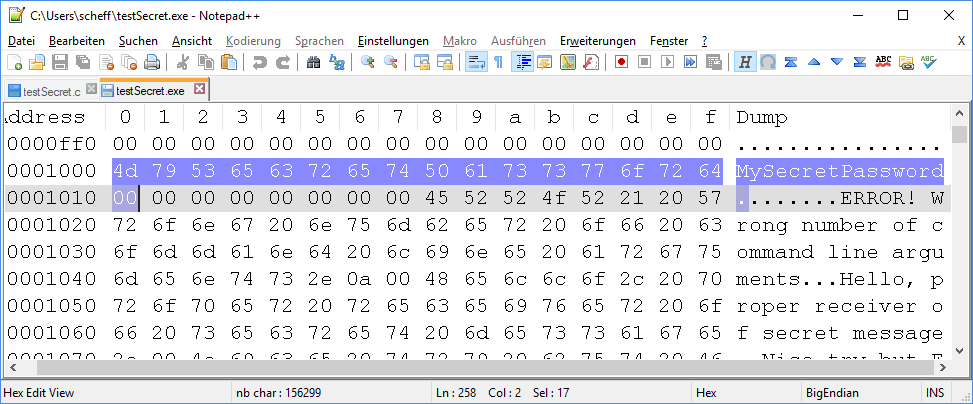Open User Defined Language lightning icon
Viewport: 973px width, 404px height.
[545, 62]
